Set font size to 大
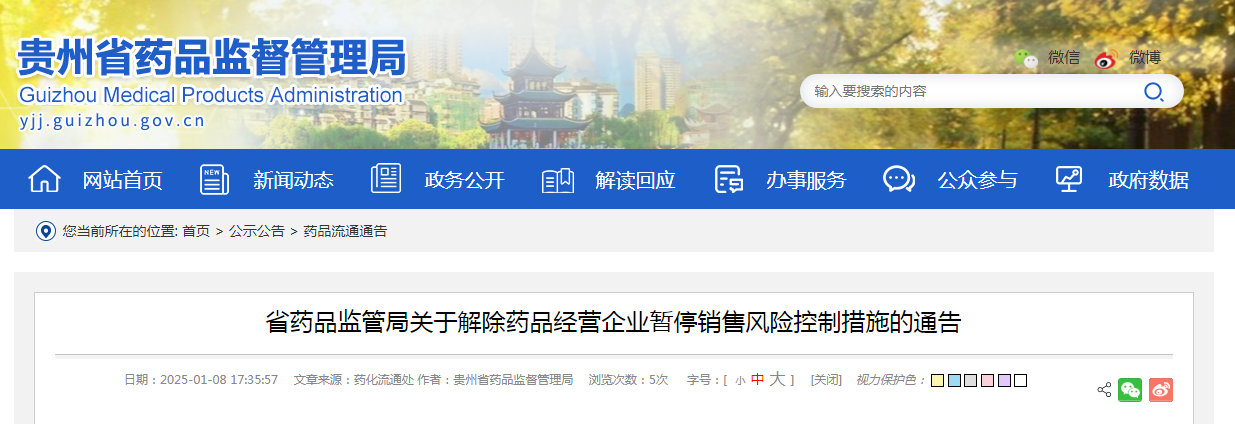This screenshot has height=424, width=1235. [777, 379]
